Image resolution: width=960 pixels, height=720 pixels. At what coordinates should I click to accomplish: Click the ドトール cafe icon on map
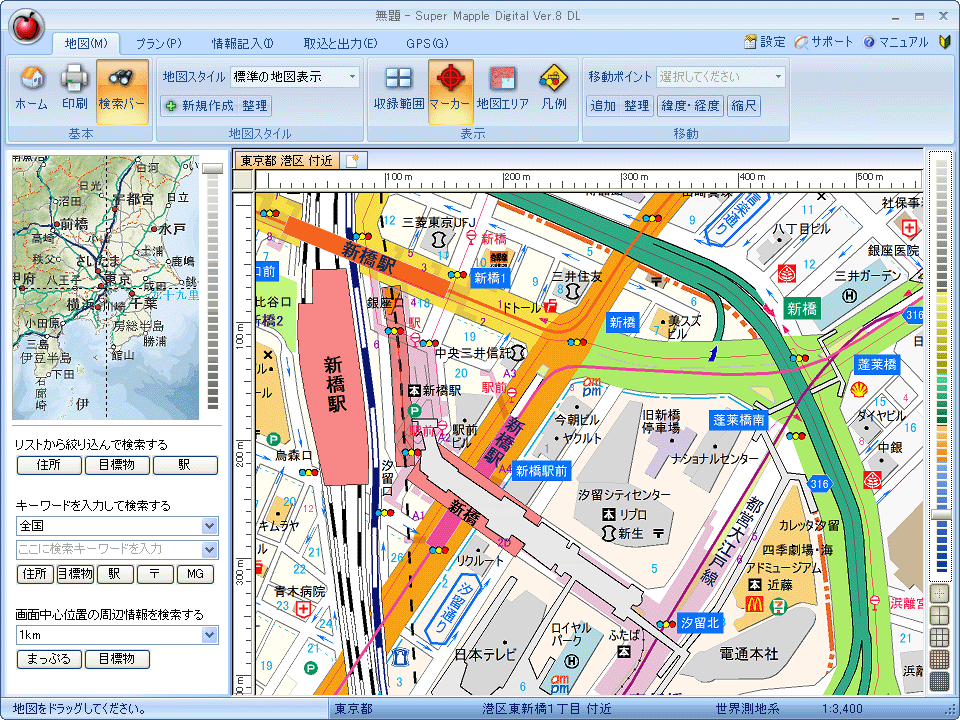[550, 307]
